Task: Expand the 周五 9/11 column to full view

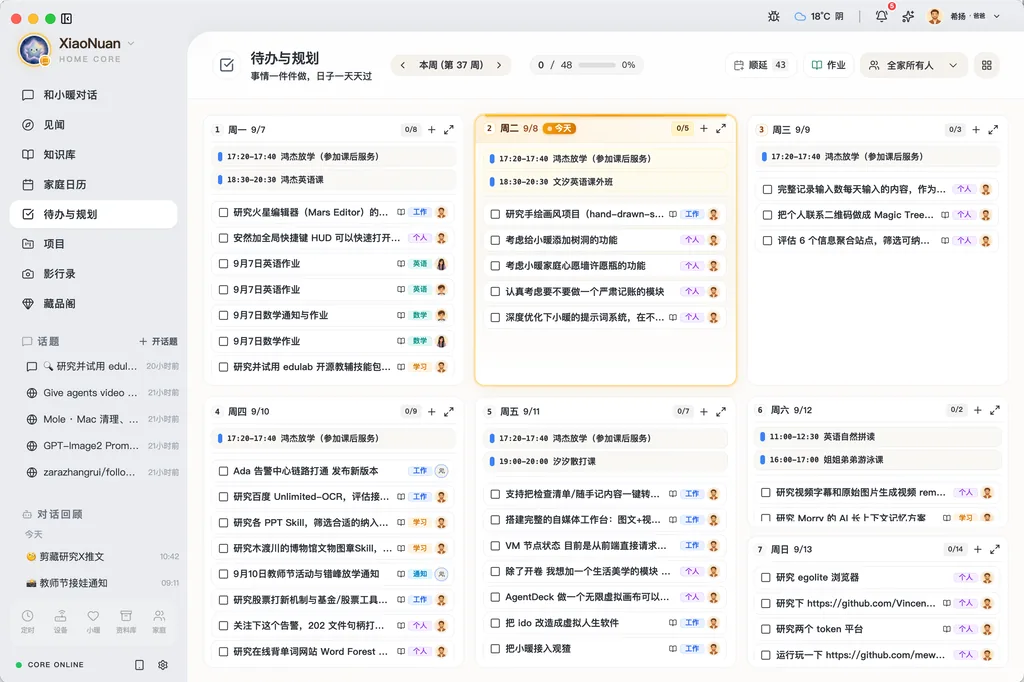Action: (x=721, y=412)
